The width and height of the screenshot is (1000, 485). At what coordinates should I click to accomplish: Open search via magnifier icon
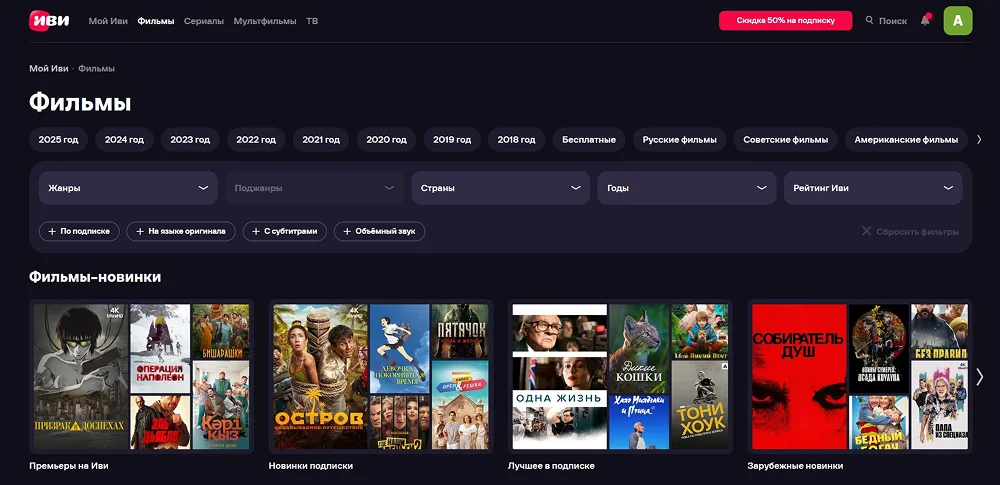869,20
